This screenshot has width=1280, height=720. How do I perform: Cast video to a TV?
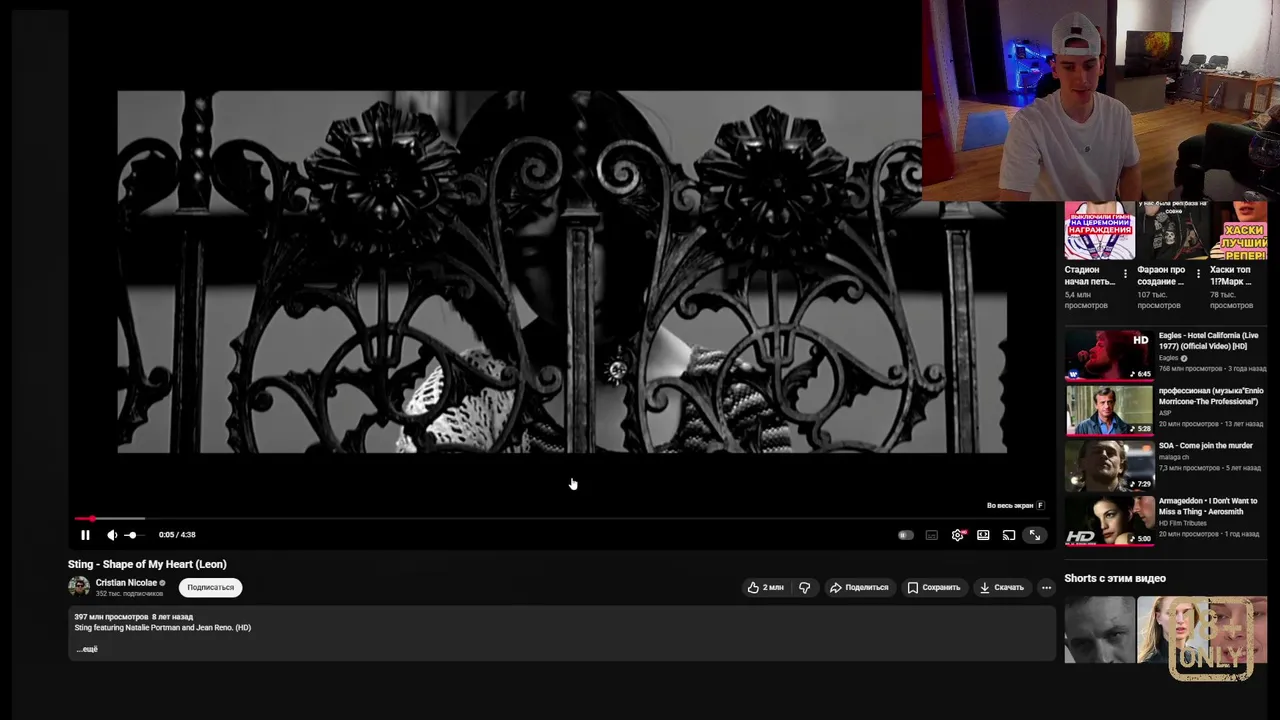click(1009, 535)
